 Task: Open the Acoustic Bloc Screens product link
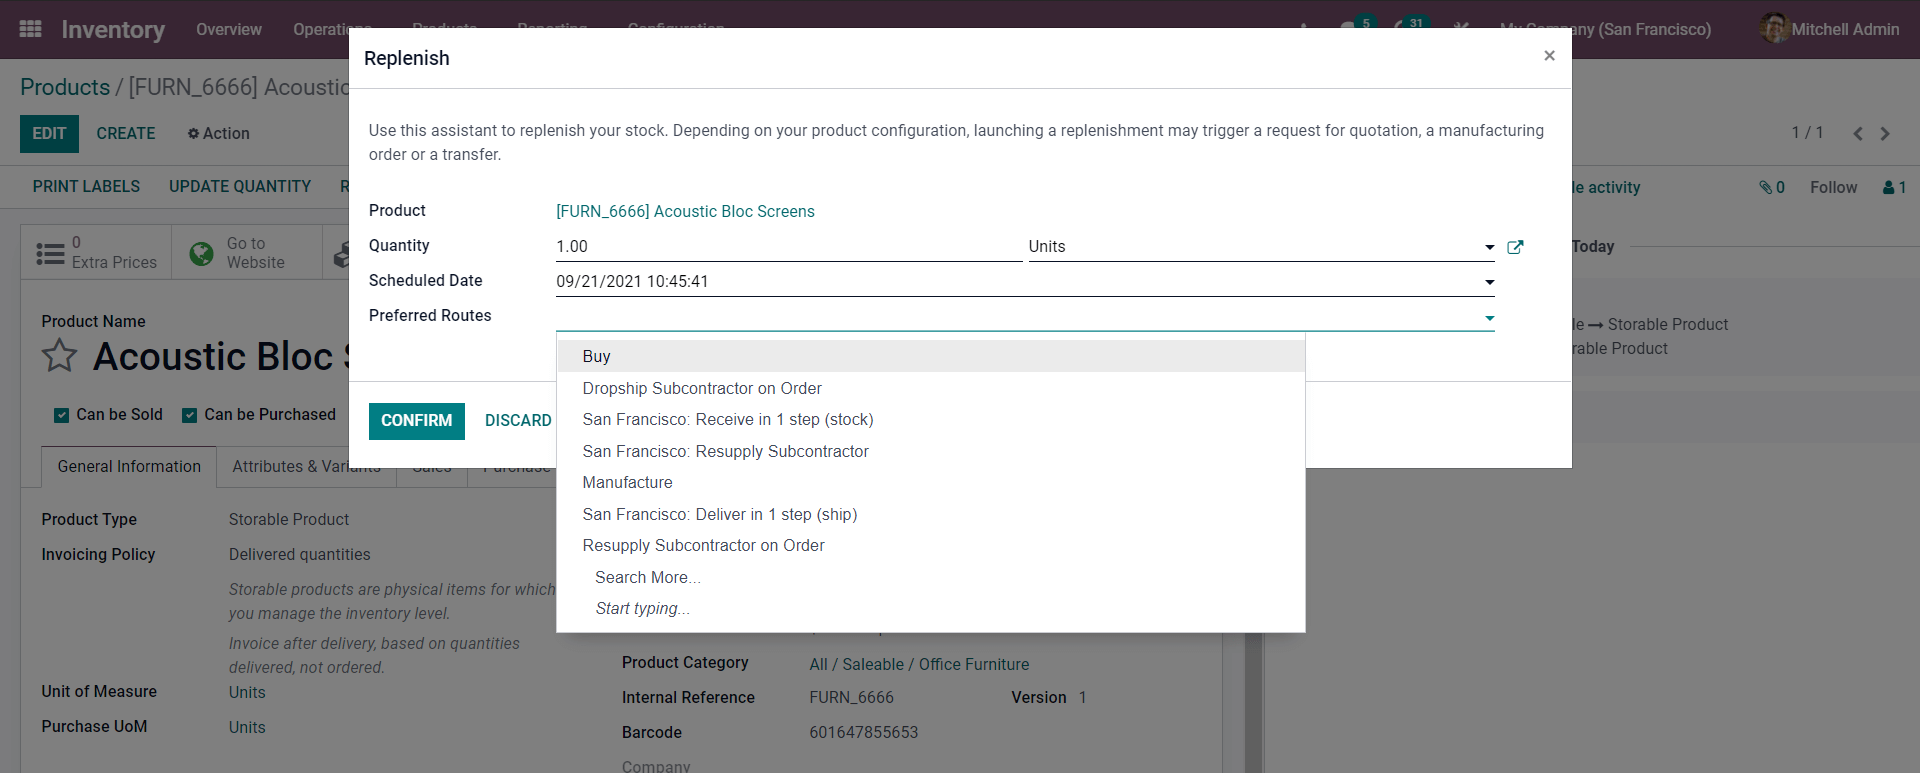(x=685, y=211)
